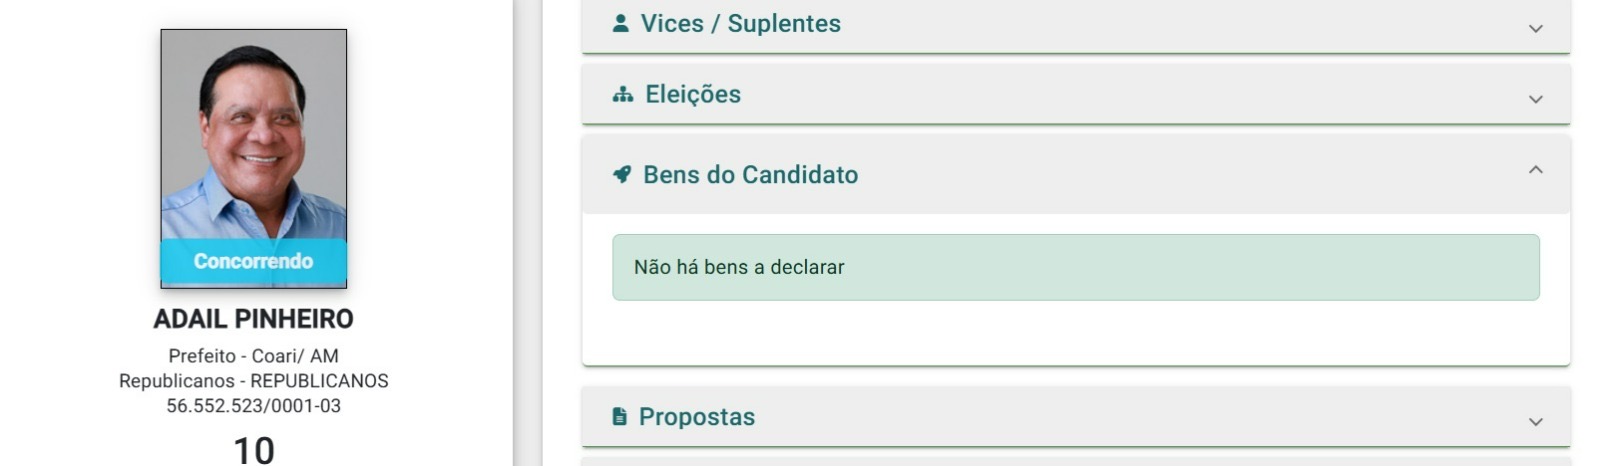This screenshot has width=1600, height=466.
Task: Expand the Propostas section chevron
Action: click(x=1536, y=422)
